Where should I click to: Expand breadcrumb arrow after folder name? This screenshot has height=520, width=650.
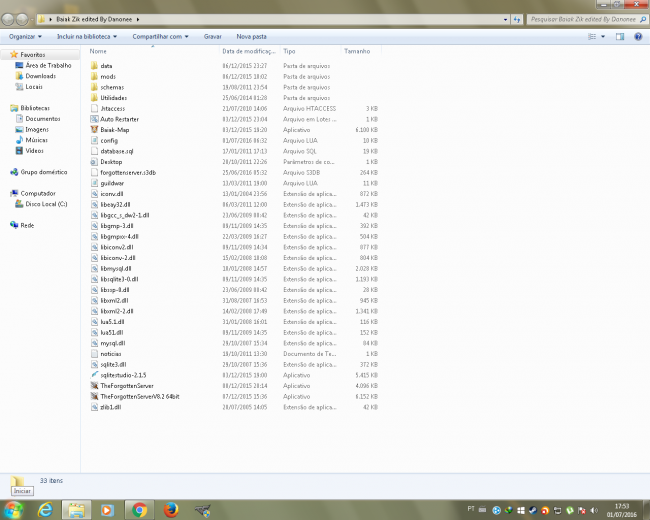coord(138,19)
